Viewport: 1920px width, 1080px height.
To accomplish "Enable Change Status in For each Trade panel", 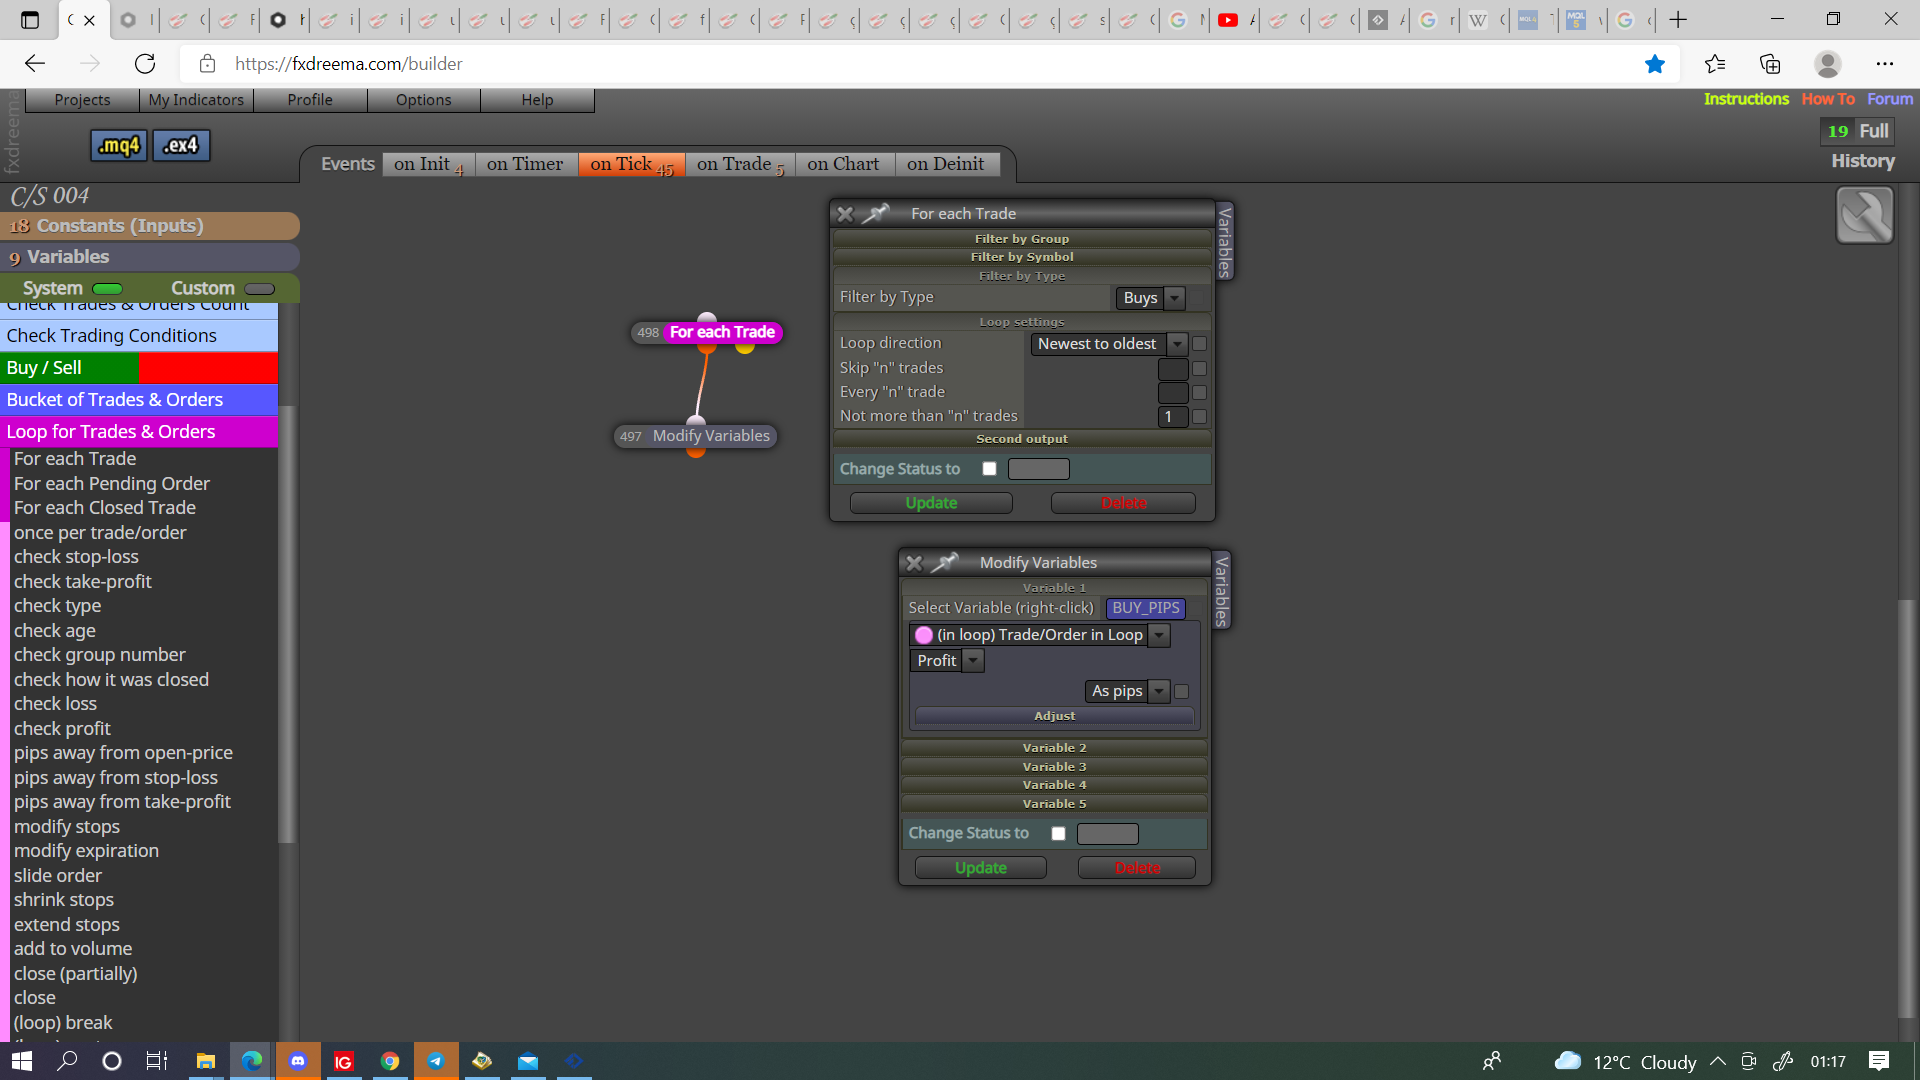I will [x=989, y=469].
